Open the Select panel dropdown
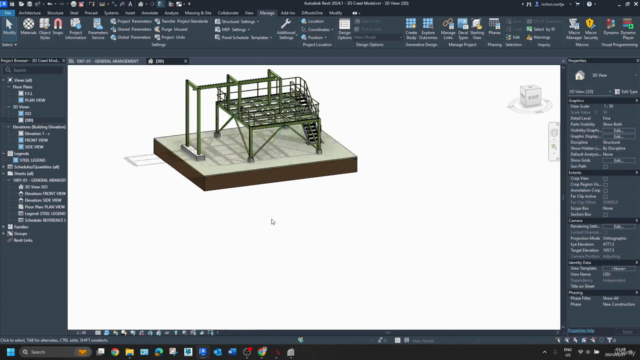This screenshot has height=360, width=640. tap(9, 44)
